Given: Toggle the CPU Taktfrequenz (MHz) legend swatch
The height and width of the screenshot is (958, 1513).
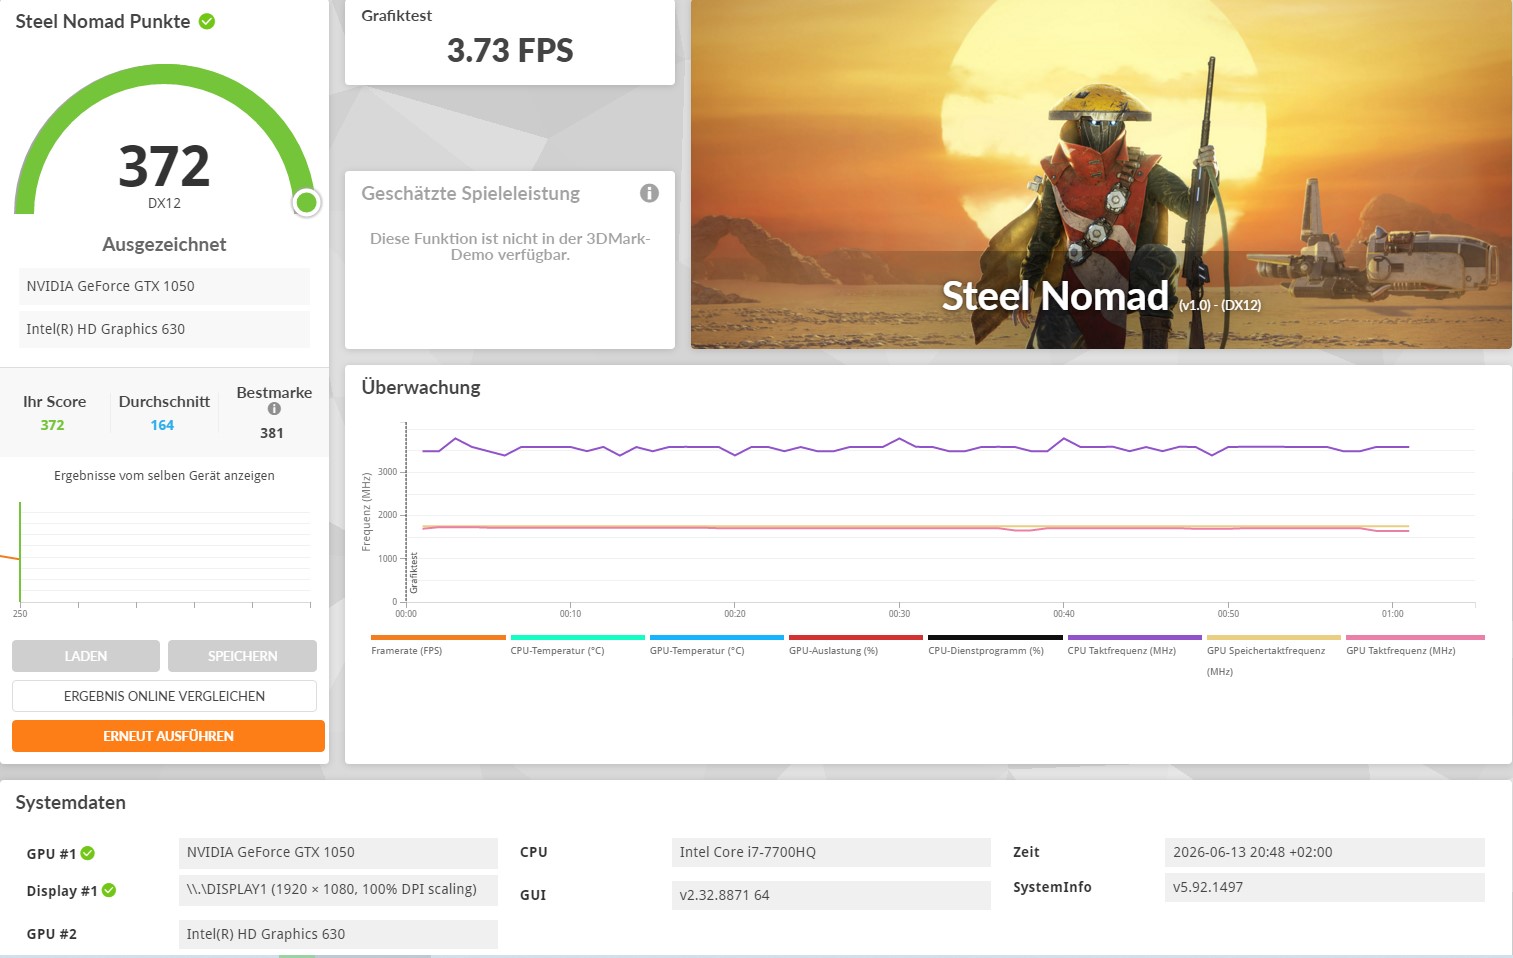Looking at the screenshot, I should point(1135,637).
